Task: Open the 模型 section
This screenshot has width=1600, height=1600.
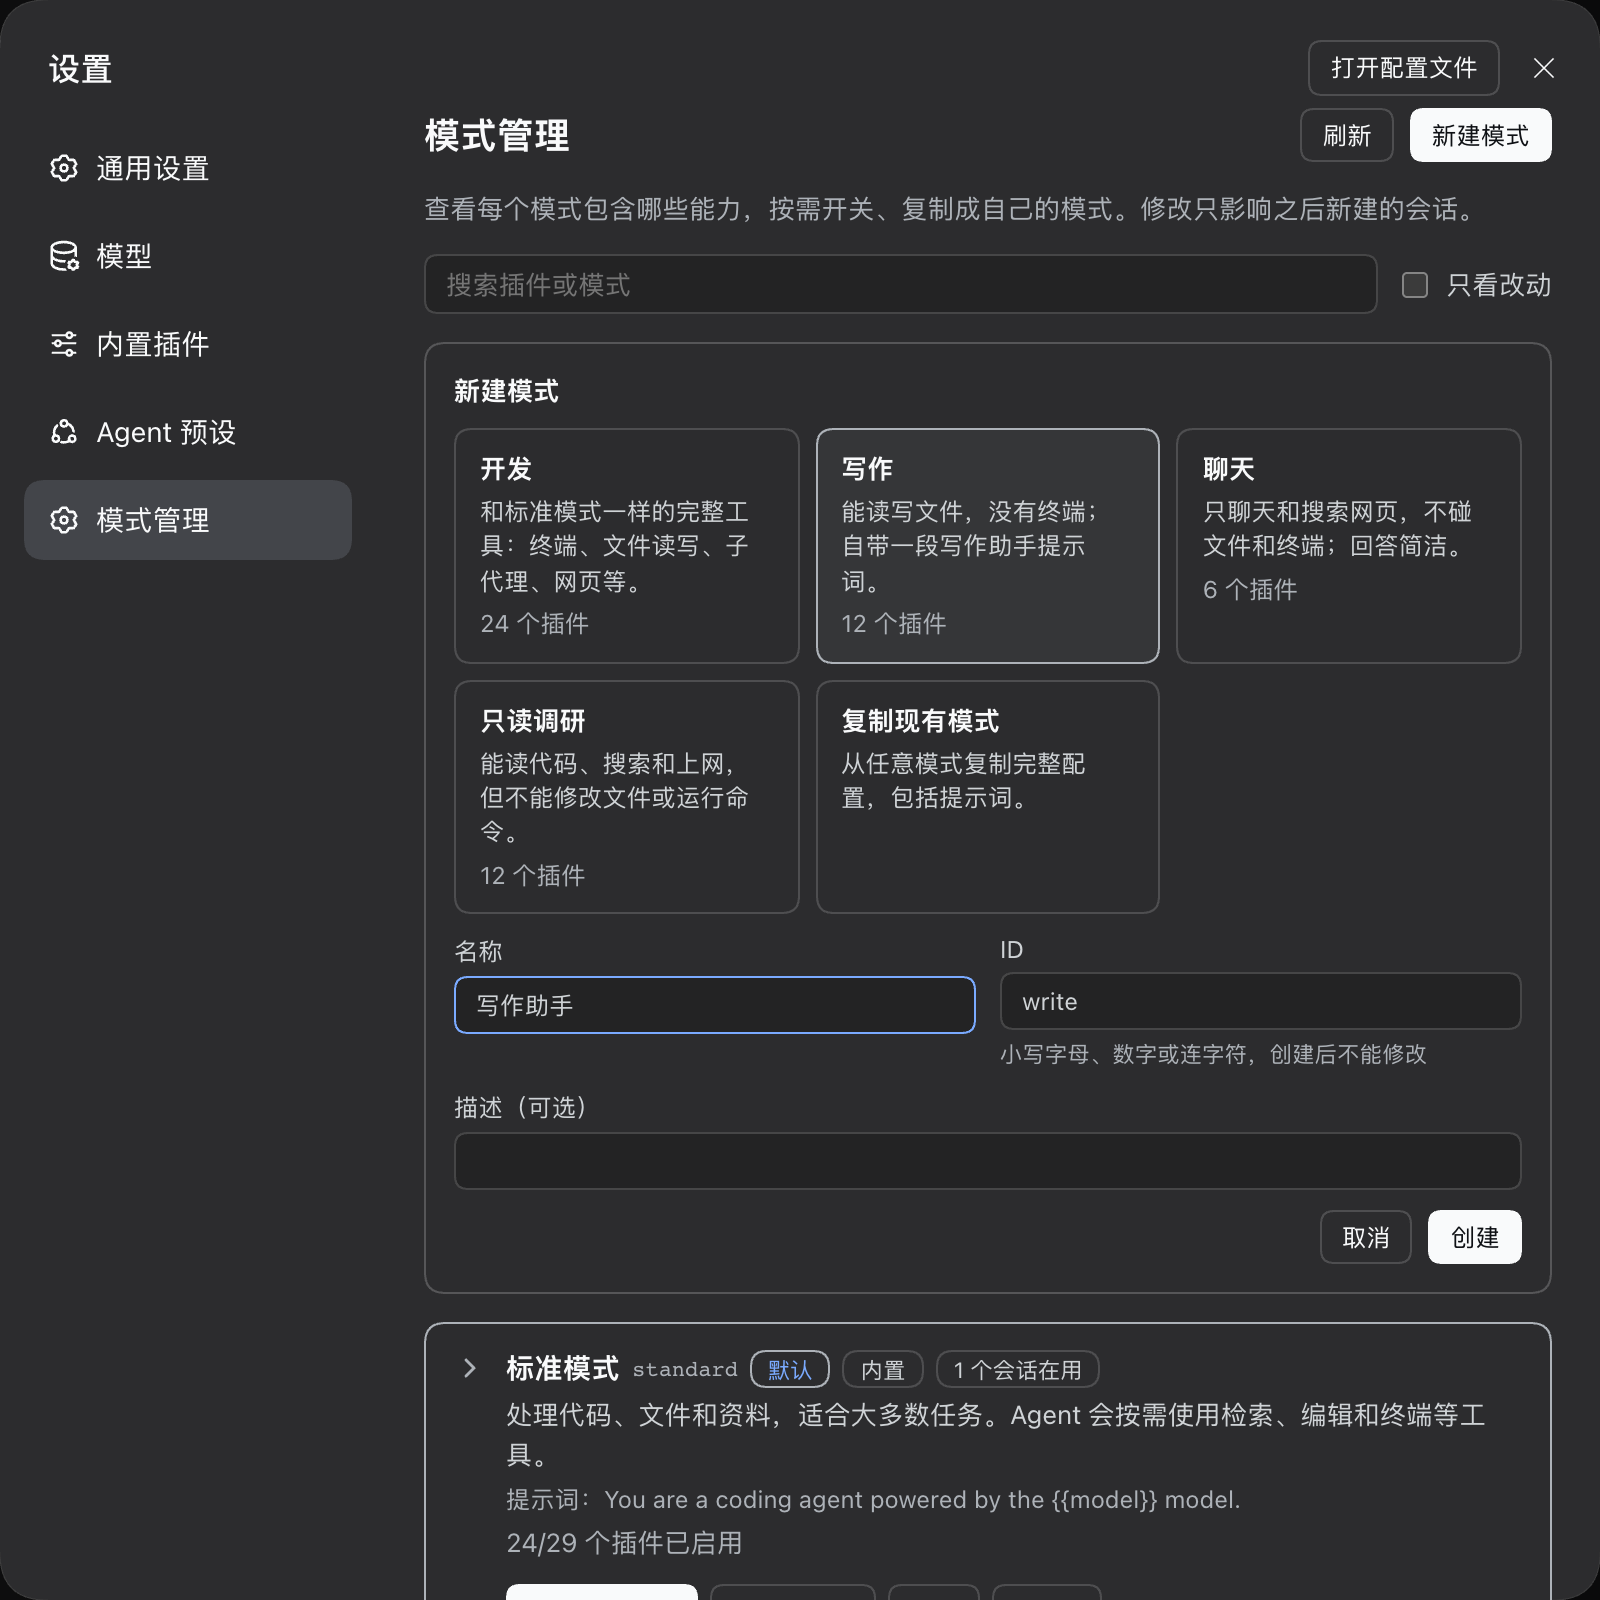Action: pyautogui.click(x=188, y=256)
